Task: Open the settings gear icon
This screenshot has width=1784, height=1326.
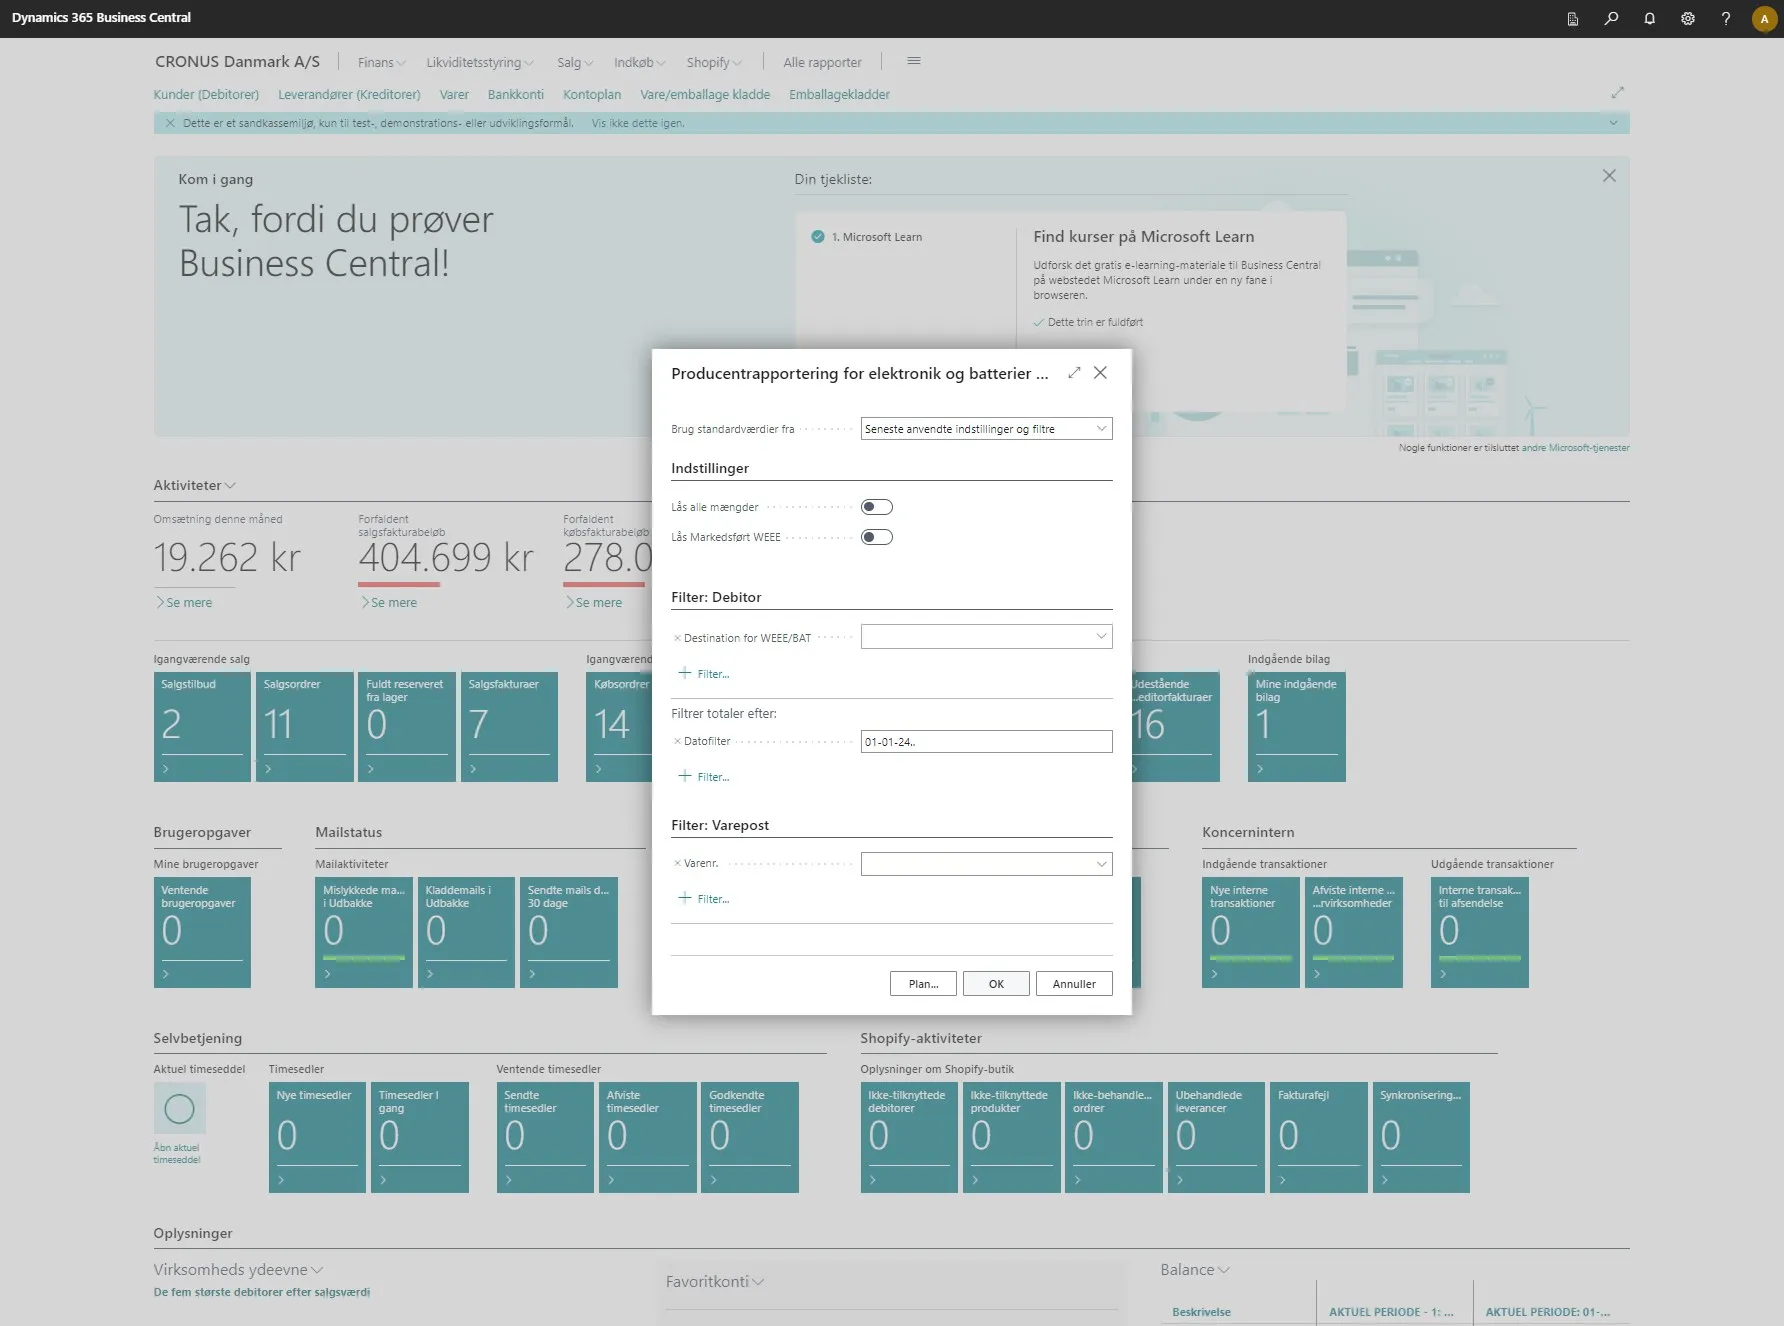Action: pyautogui.click(x=1687, y=18)
